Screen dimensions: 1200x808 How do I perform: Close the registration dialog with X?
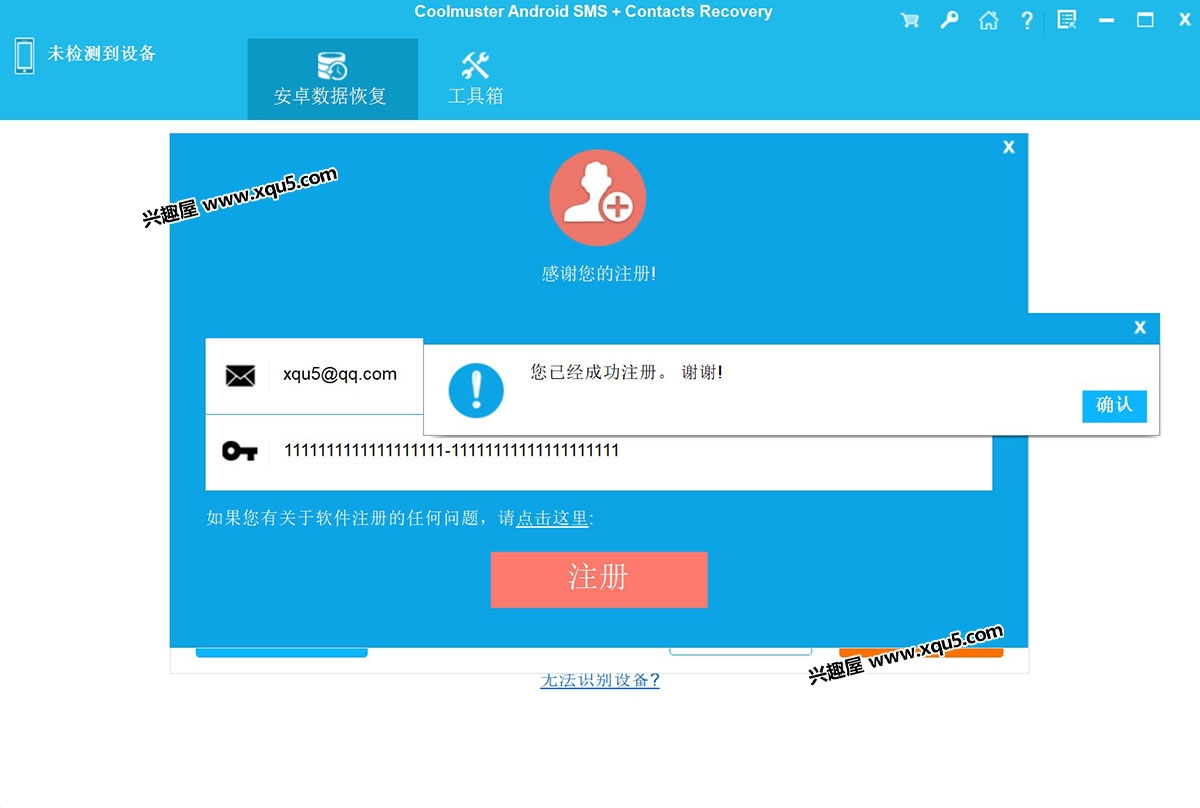coord(1008,147)
